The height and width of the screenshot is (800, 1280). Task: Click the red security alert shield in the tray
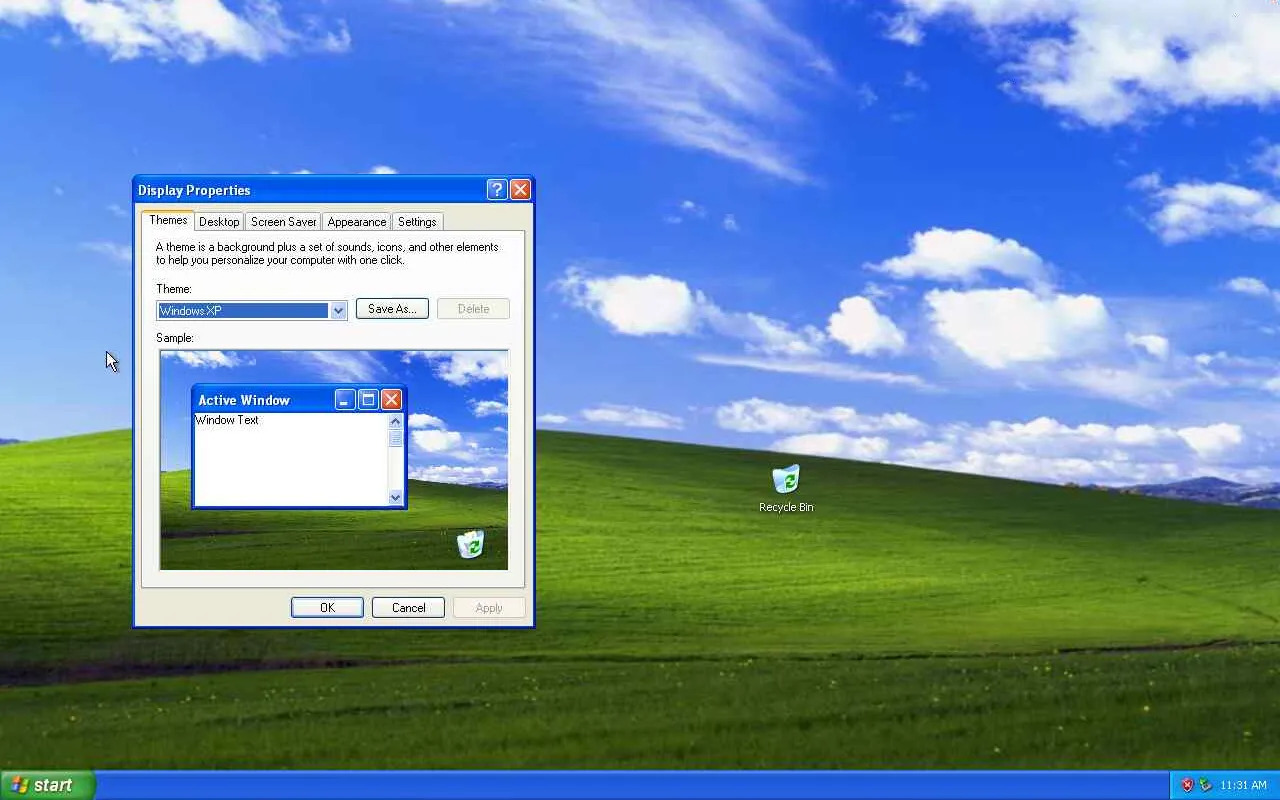[x=1188, y=785]
